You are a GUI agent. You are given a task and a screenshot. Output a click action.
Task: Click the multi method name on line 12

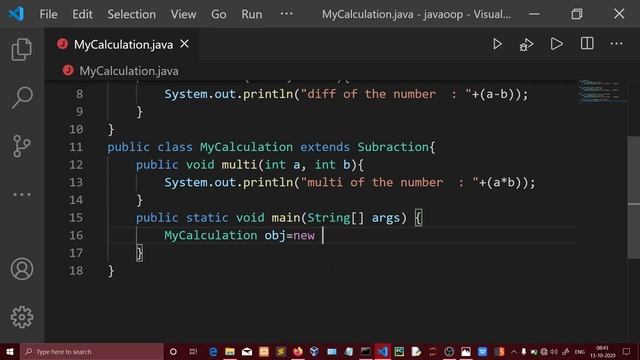[x=239, y=164]
